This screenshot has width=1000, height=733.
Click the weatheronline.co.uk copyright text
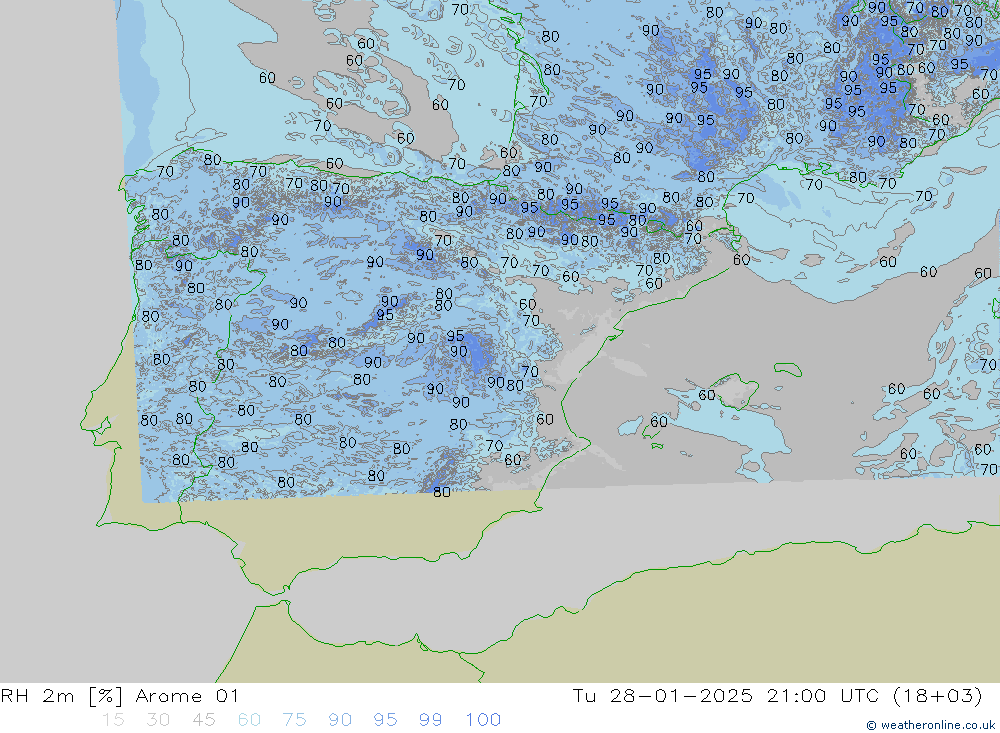(930, 725)
